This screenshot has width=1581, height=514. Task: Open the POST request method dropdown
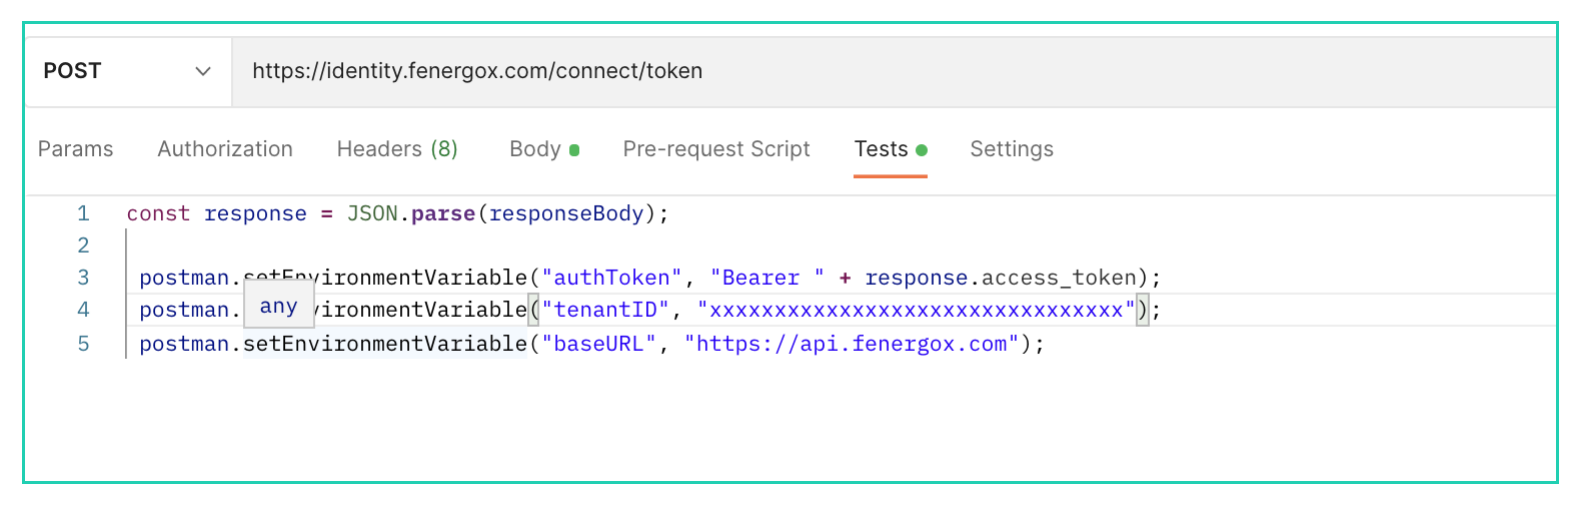(x=127, y=71)
